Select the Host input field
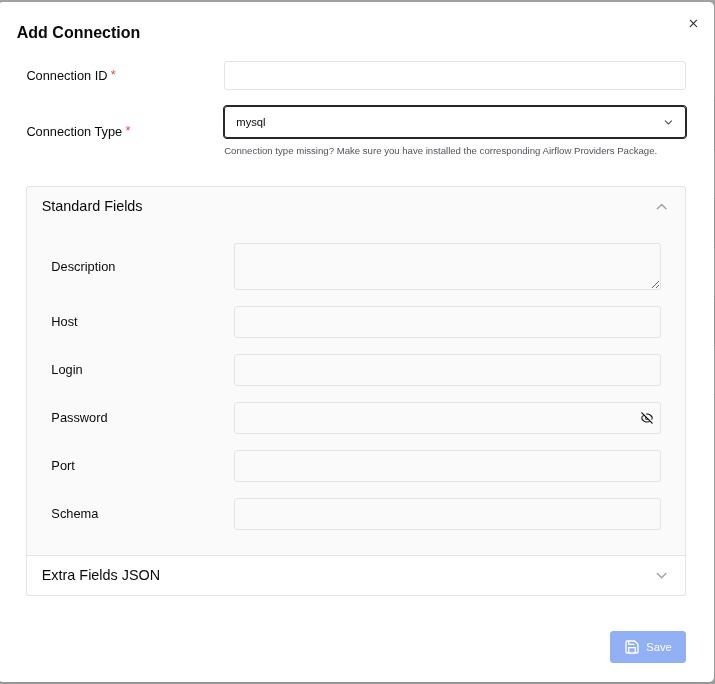715x684 pixels. coord(446,322)
